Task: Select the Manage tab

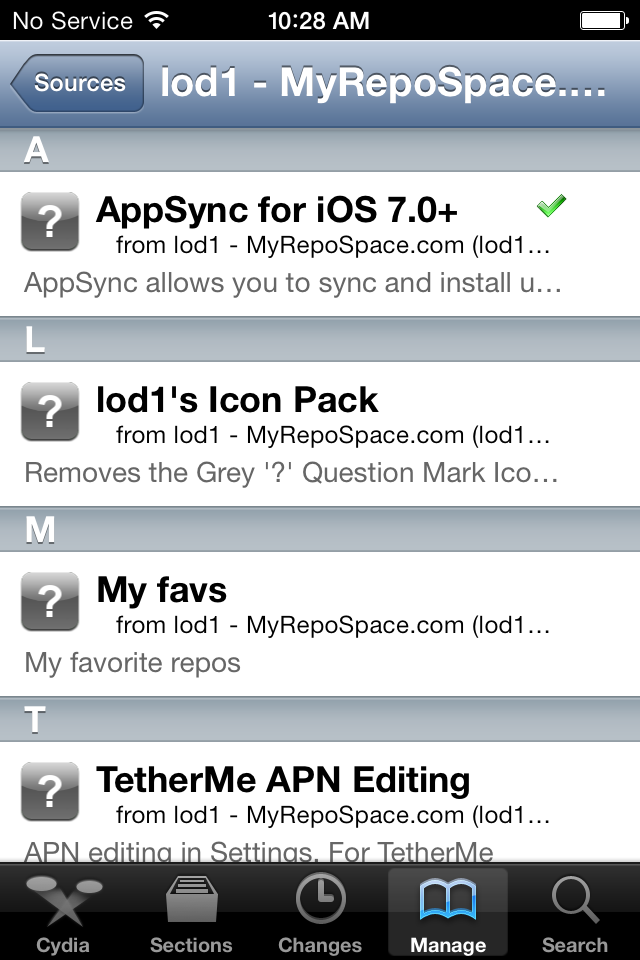Action: (x=447, y=912)
